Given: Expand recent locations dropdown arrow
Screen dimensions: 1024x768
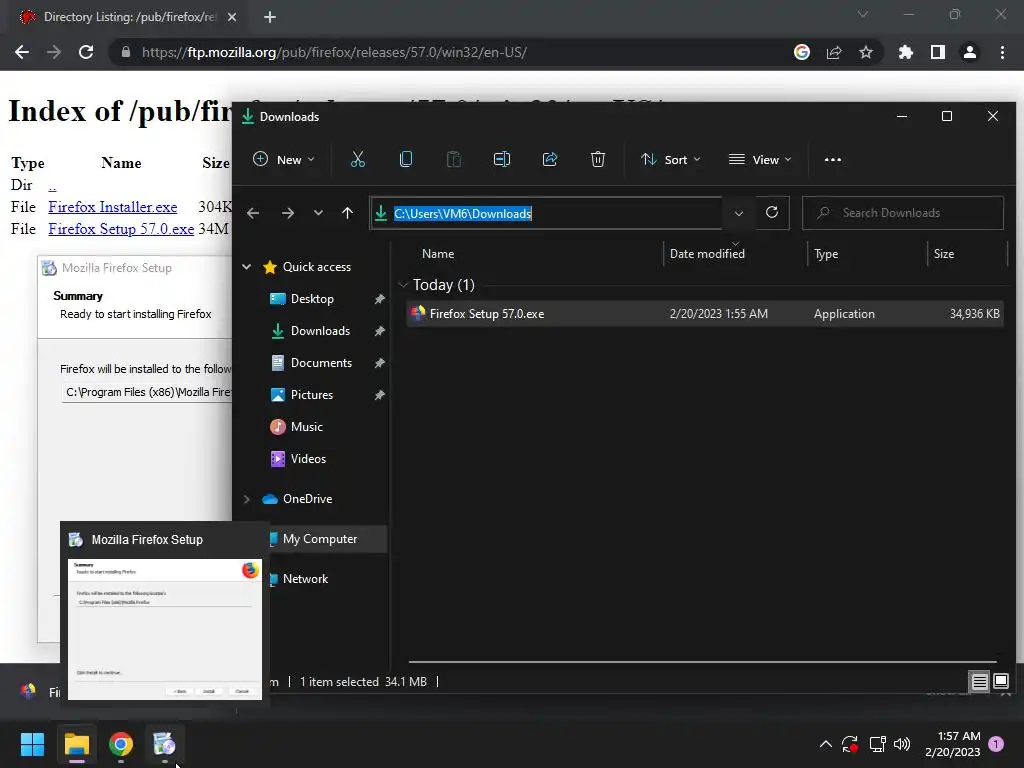Looking at the screenshot, I should 318,213.
